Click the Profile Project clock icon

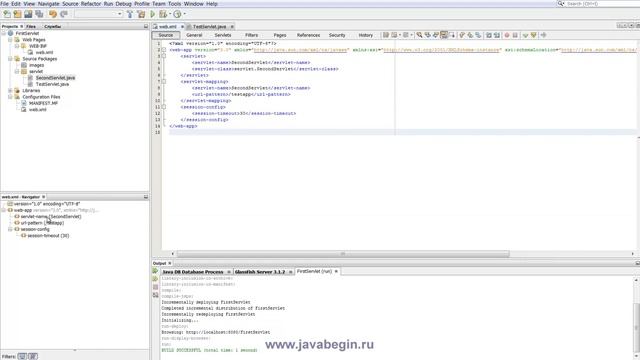tap(177, 14)
